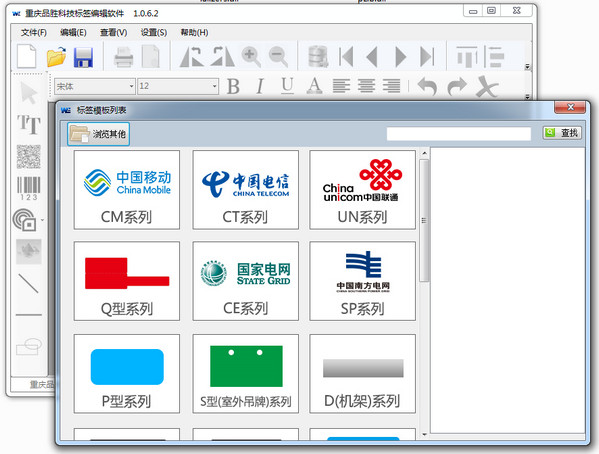Screen dimensions: 599x454
Task: Click the page preview icon beside printer
Action: [x=151, y=57]
